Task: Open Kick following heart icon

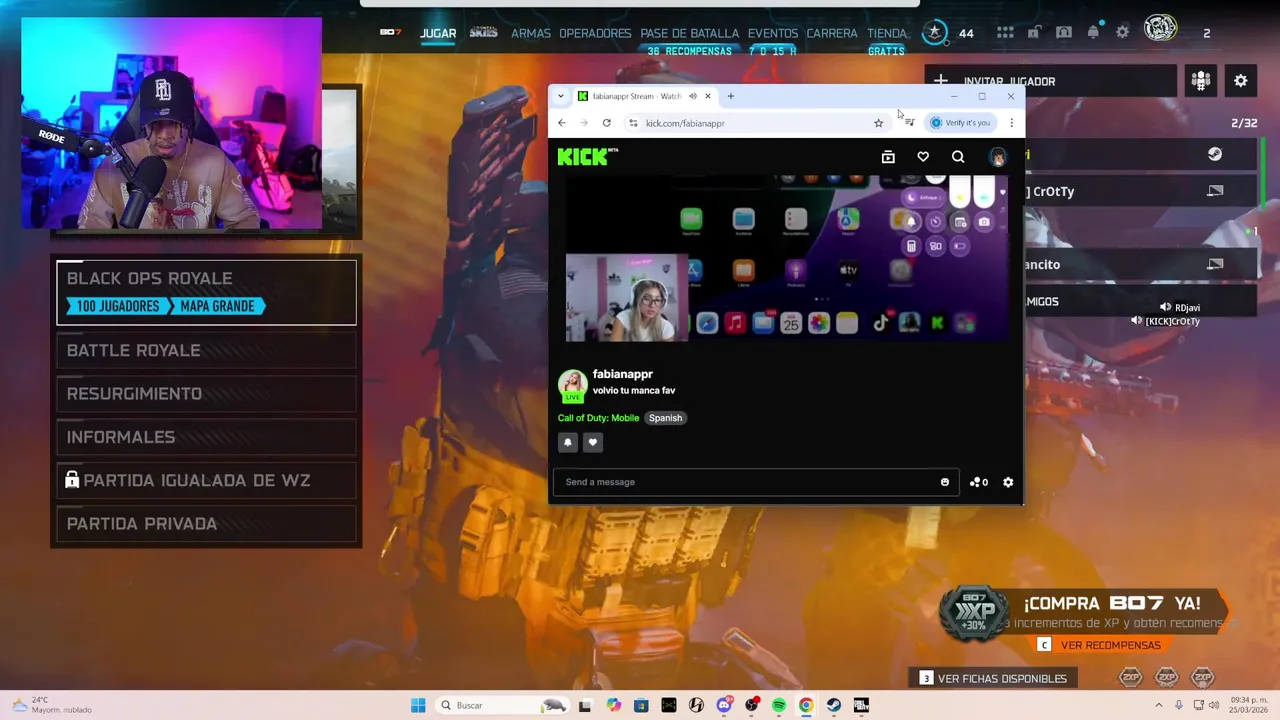Action: click(923, 157)
